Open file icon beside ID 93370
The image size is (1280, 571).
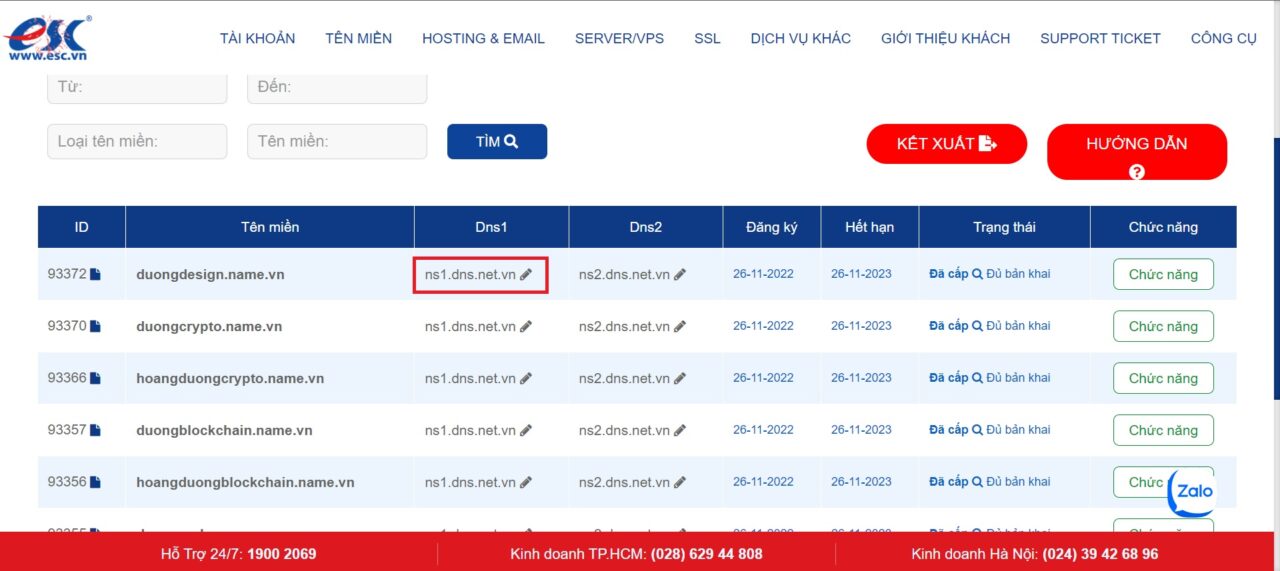click(x=96, y=326)
